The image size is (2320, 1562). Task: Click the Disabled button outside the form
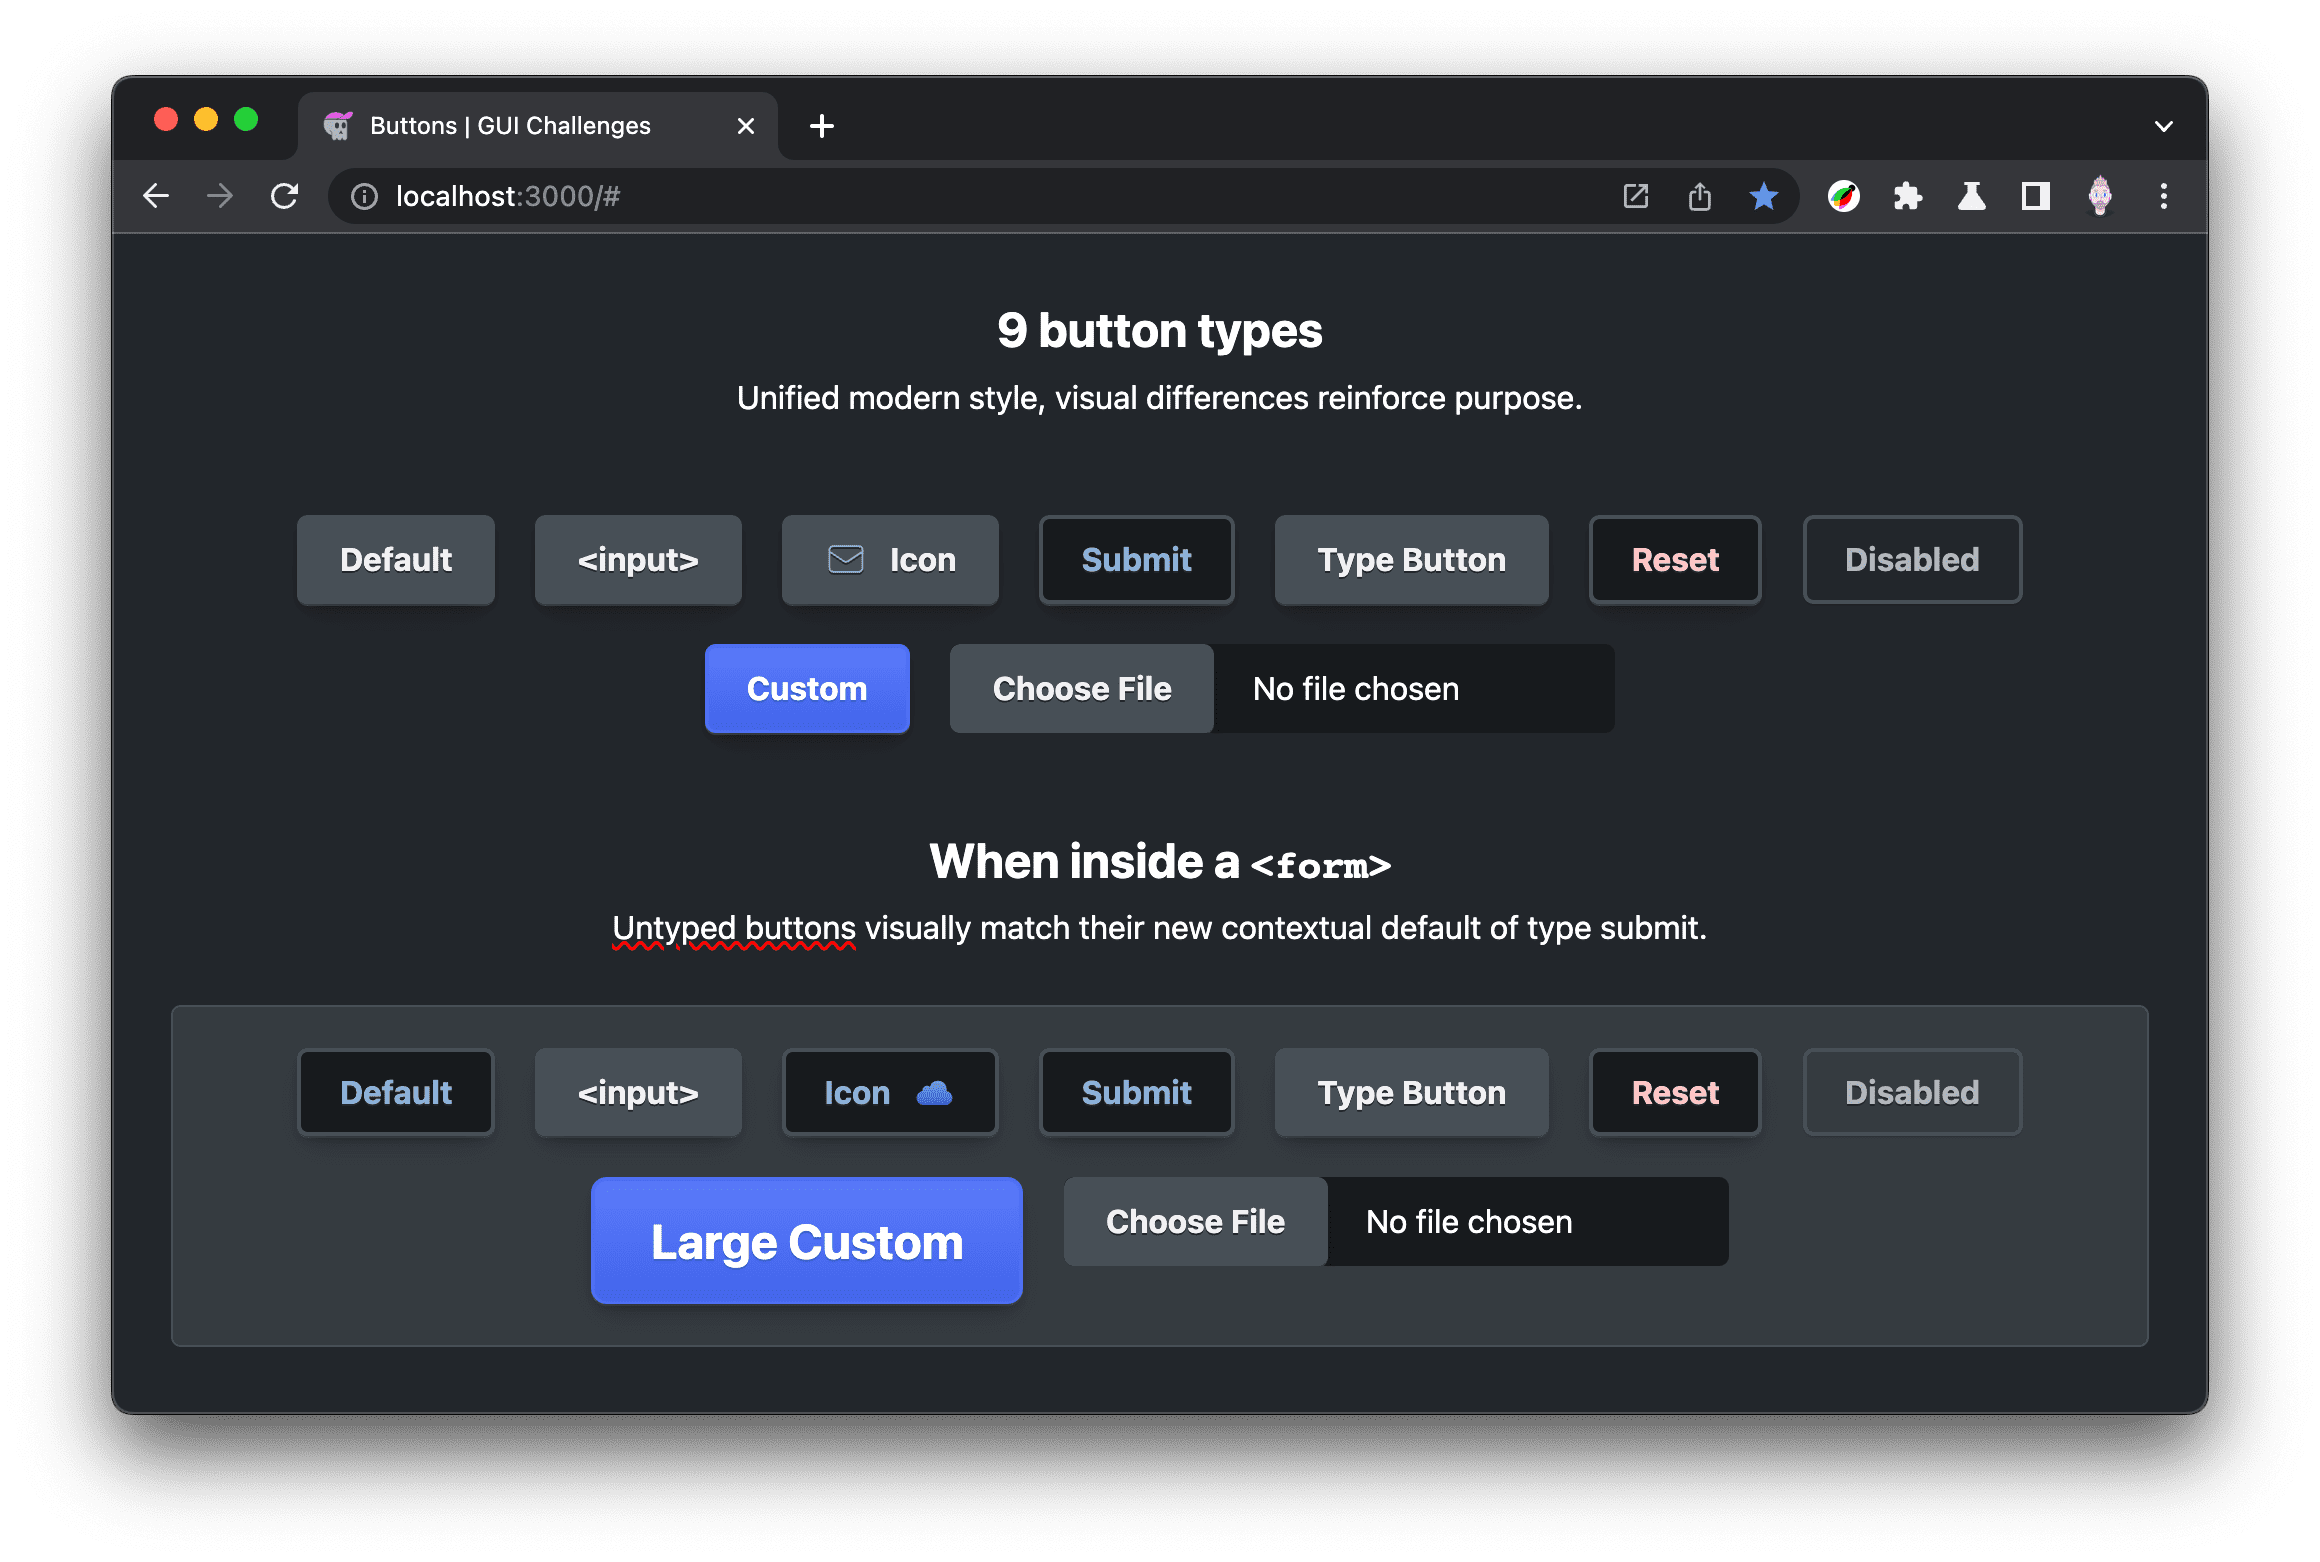click(x=1910, y=560)
